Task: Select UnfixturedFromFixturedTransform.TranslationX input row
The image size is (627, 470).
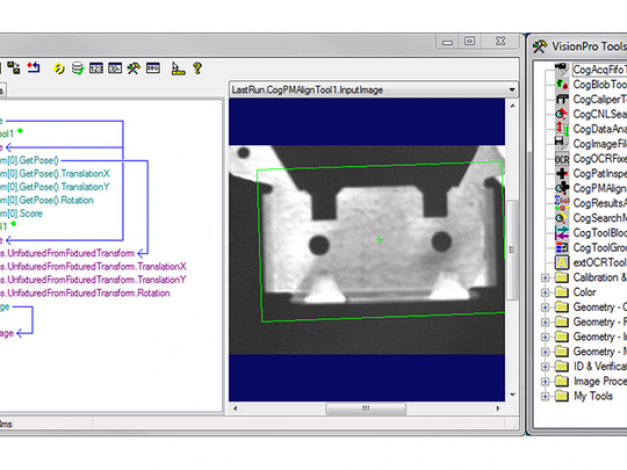Action: (x=93, y=266)
